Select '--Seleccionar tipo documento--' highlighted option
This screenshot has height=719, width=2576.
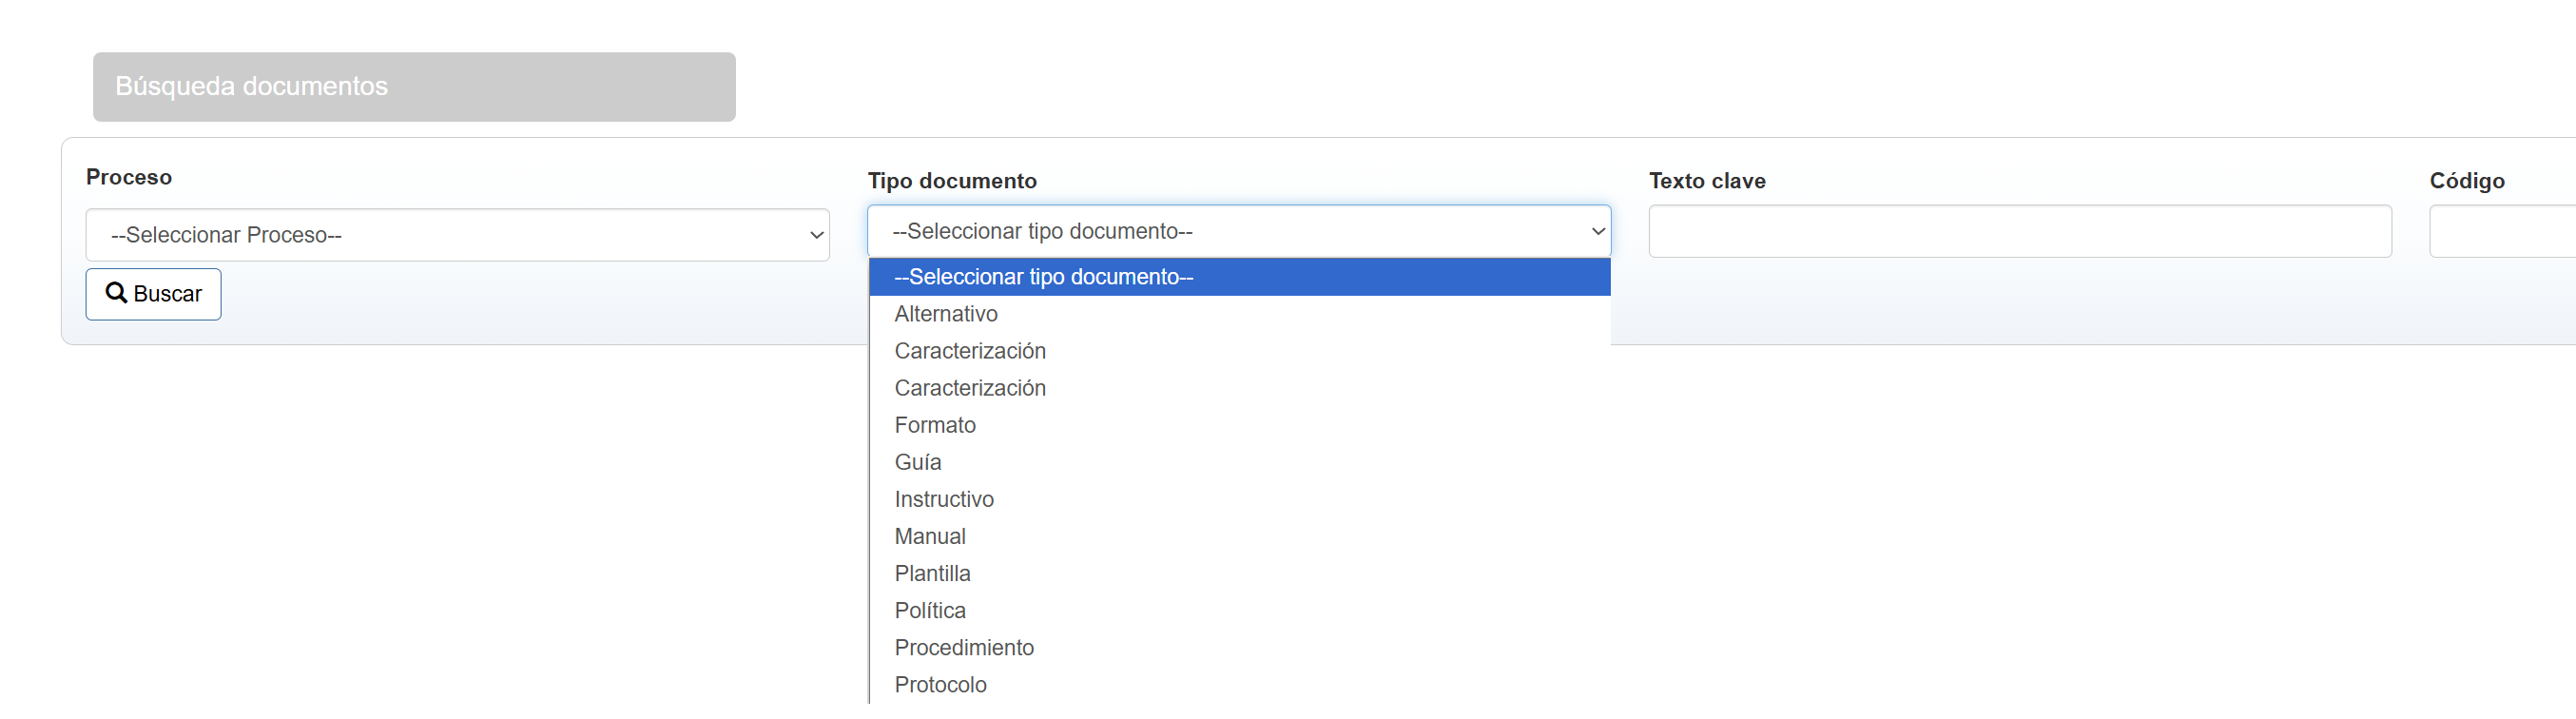[1239, 277]
